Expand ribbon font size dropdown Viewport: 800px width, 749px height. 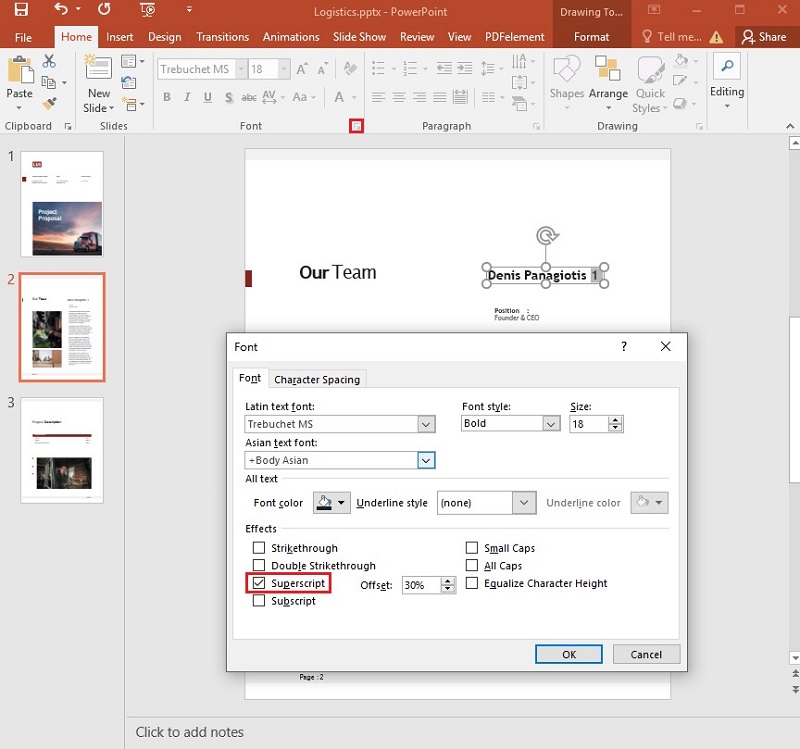pos(284,69)
